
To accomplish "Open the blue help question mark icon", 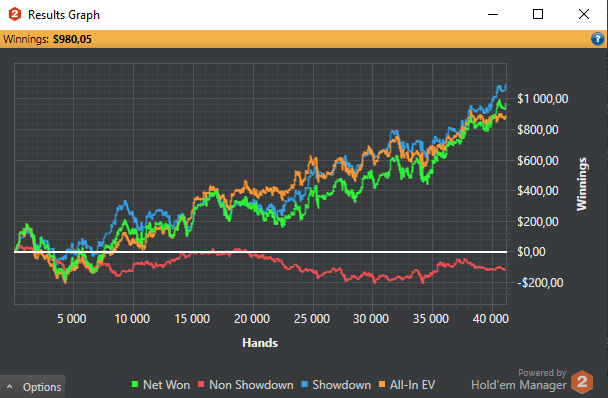I will (597, 39).
